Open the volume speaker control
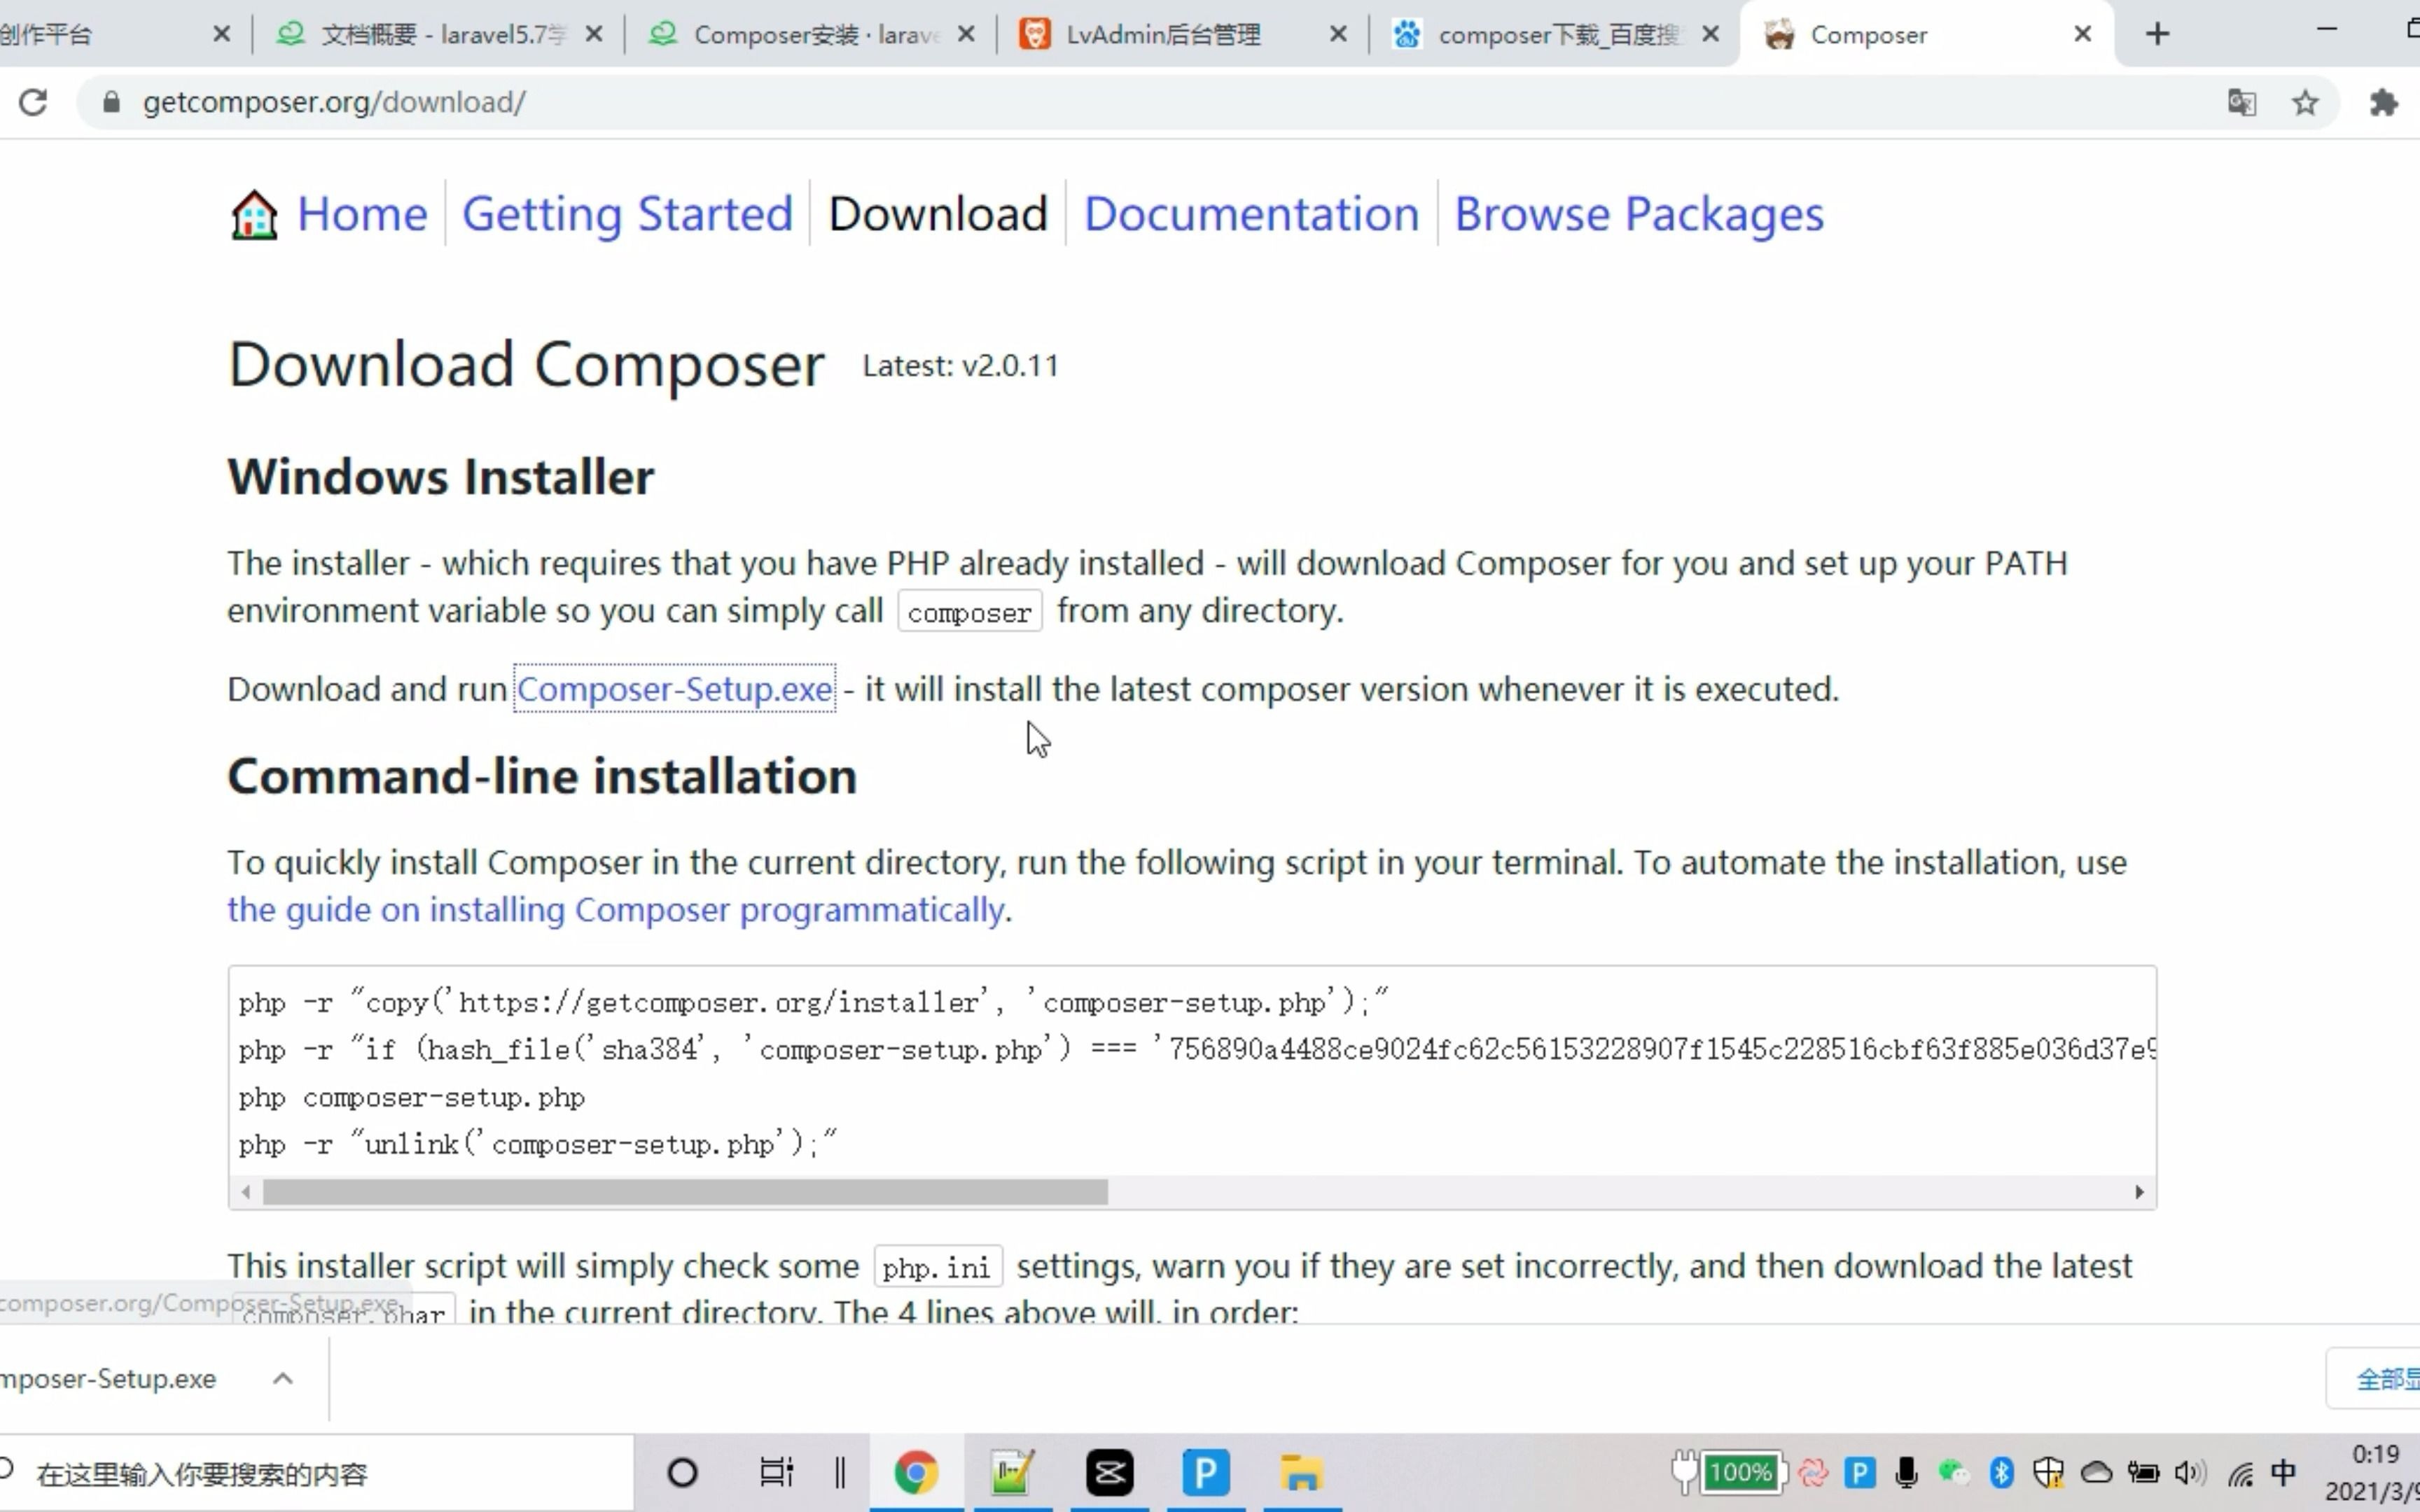The height and width of the screenshot is (1512, 2420). pyautogui.click(x=2190, y=1473)
